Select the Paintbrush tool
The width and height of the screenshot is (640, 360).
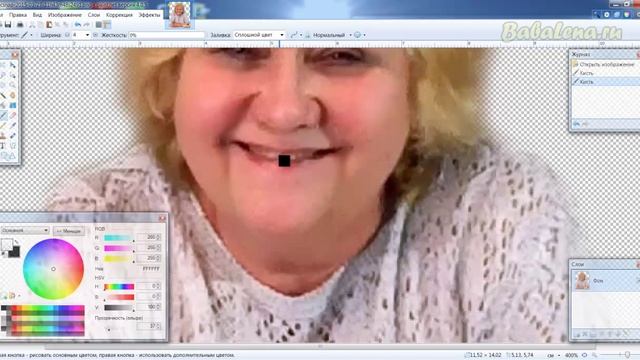[x=3, y=116]
